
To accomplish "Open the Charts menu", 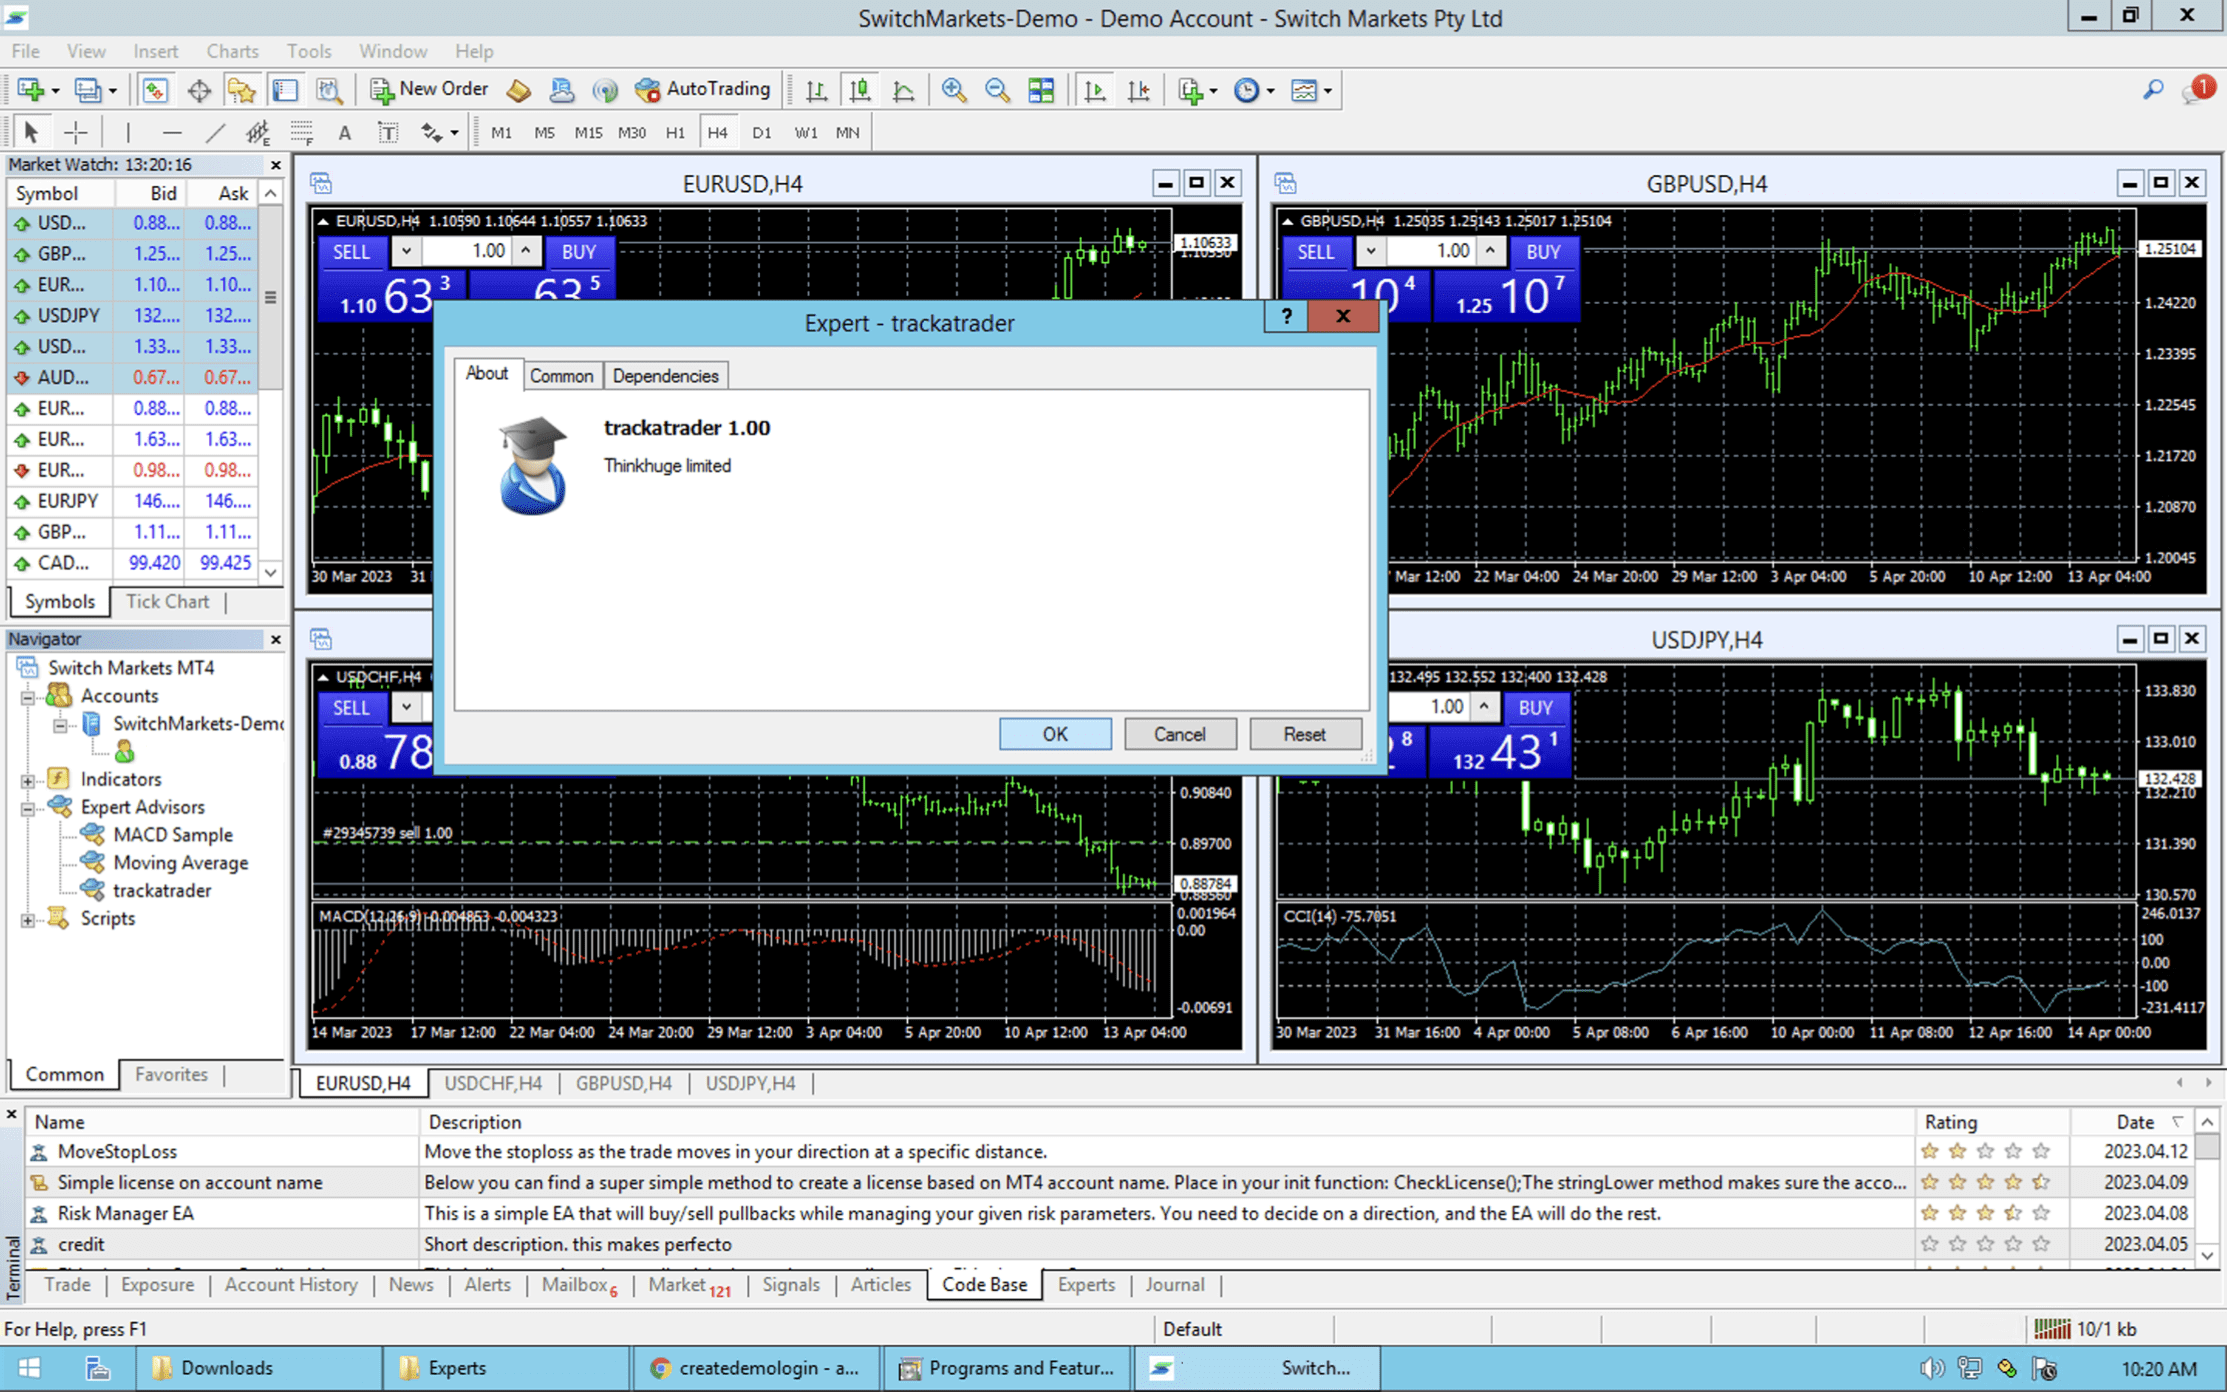I will [x=232, y=51].
